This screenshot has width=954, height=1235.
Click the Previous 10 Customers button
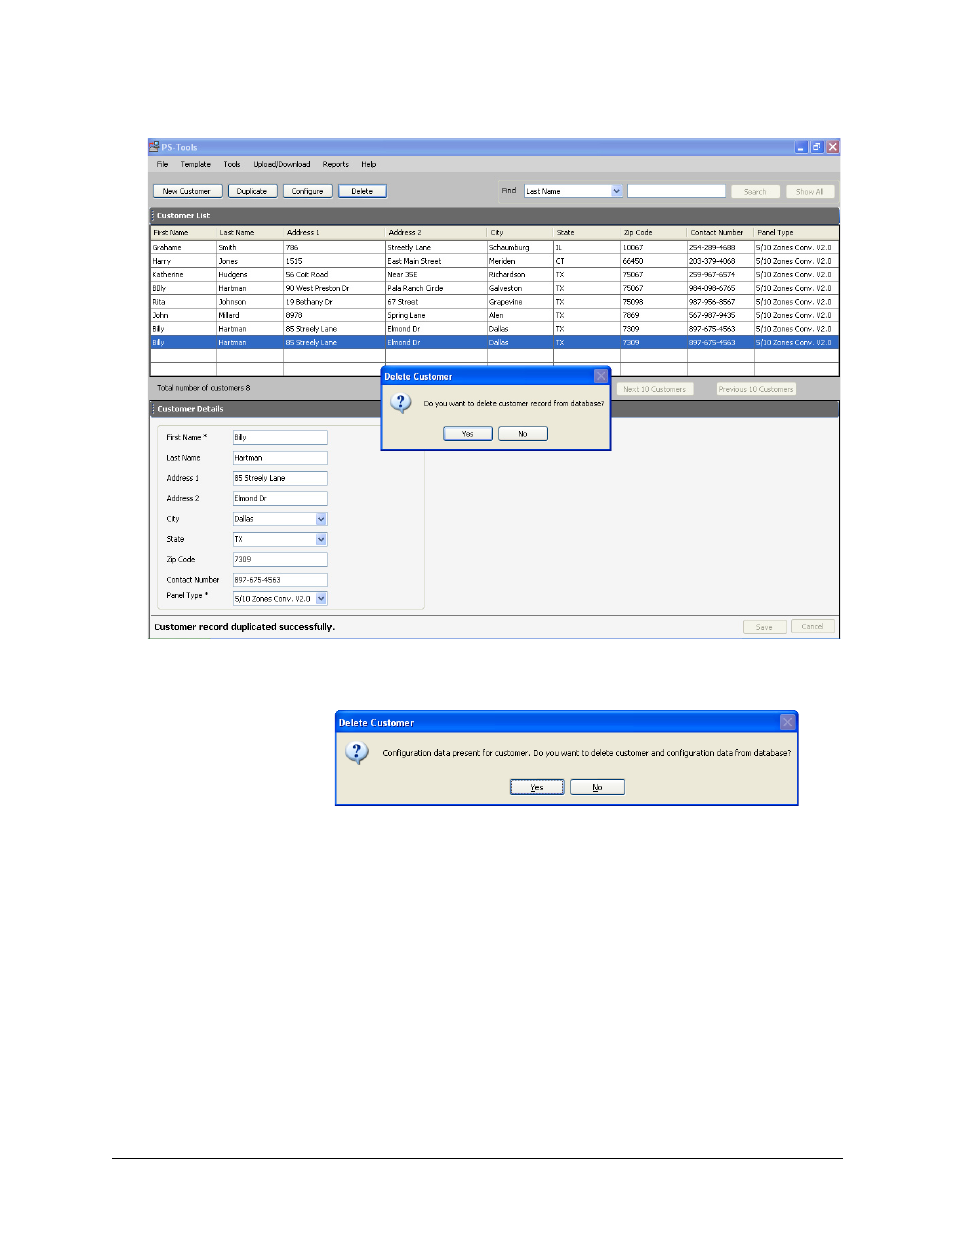tap(757, 389)
